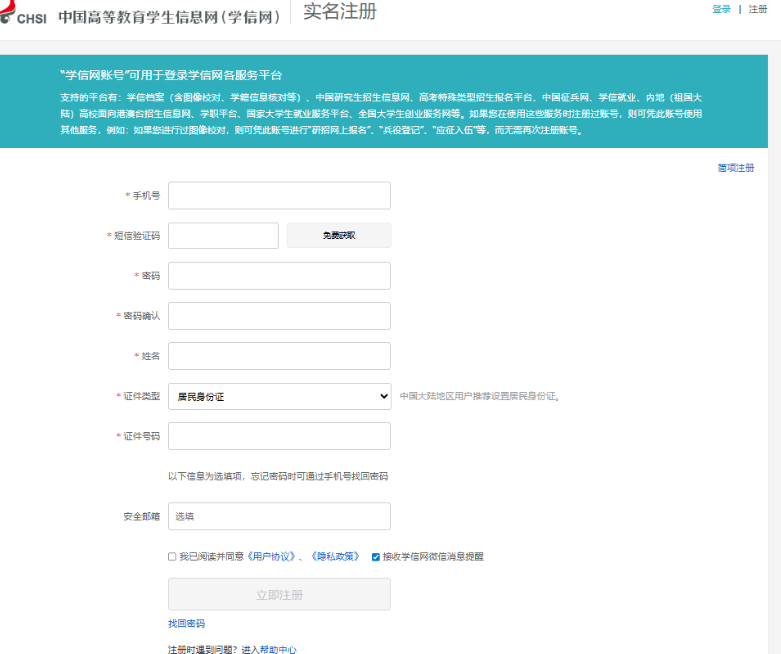The image size is (781, 654).
Task: Check the 我已阅读并同意 agreement checkbox
Action: 172,557
